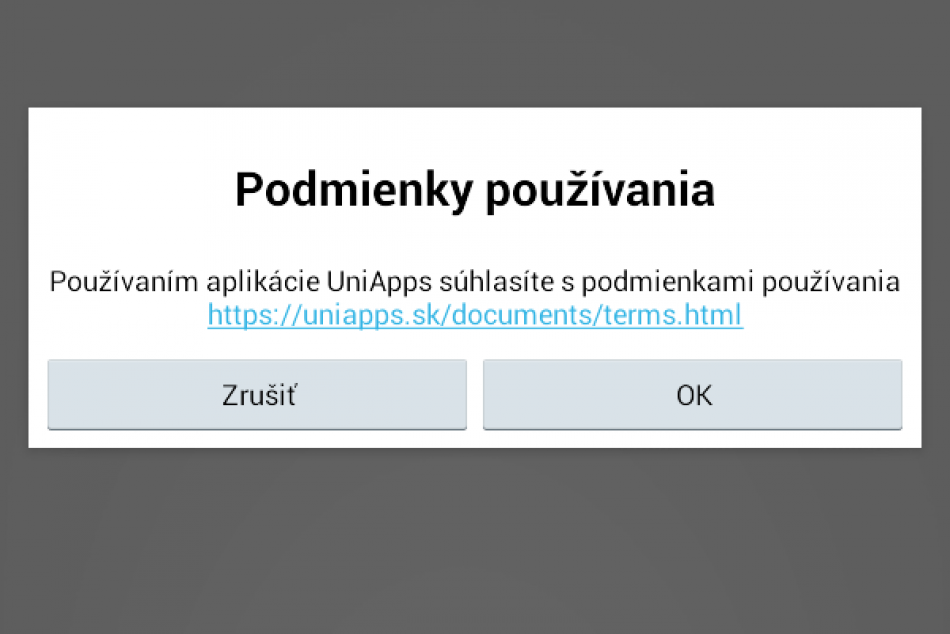The image size is (950, 634).
Task: Accept the Podmienky používania agreement via OK
Action: pos(693,394)
